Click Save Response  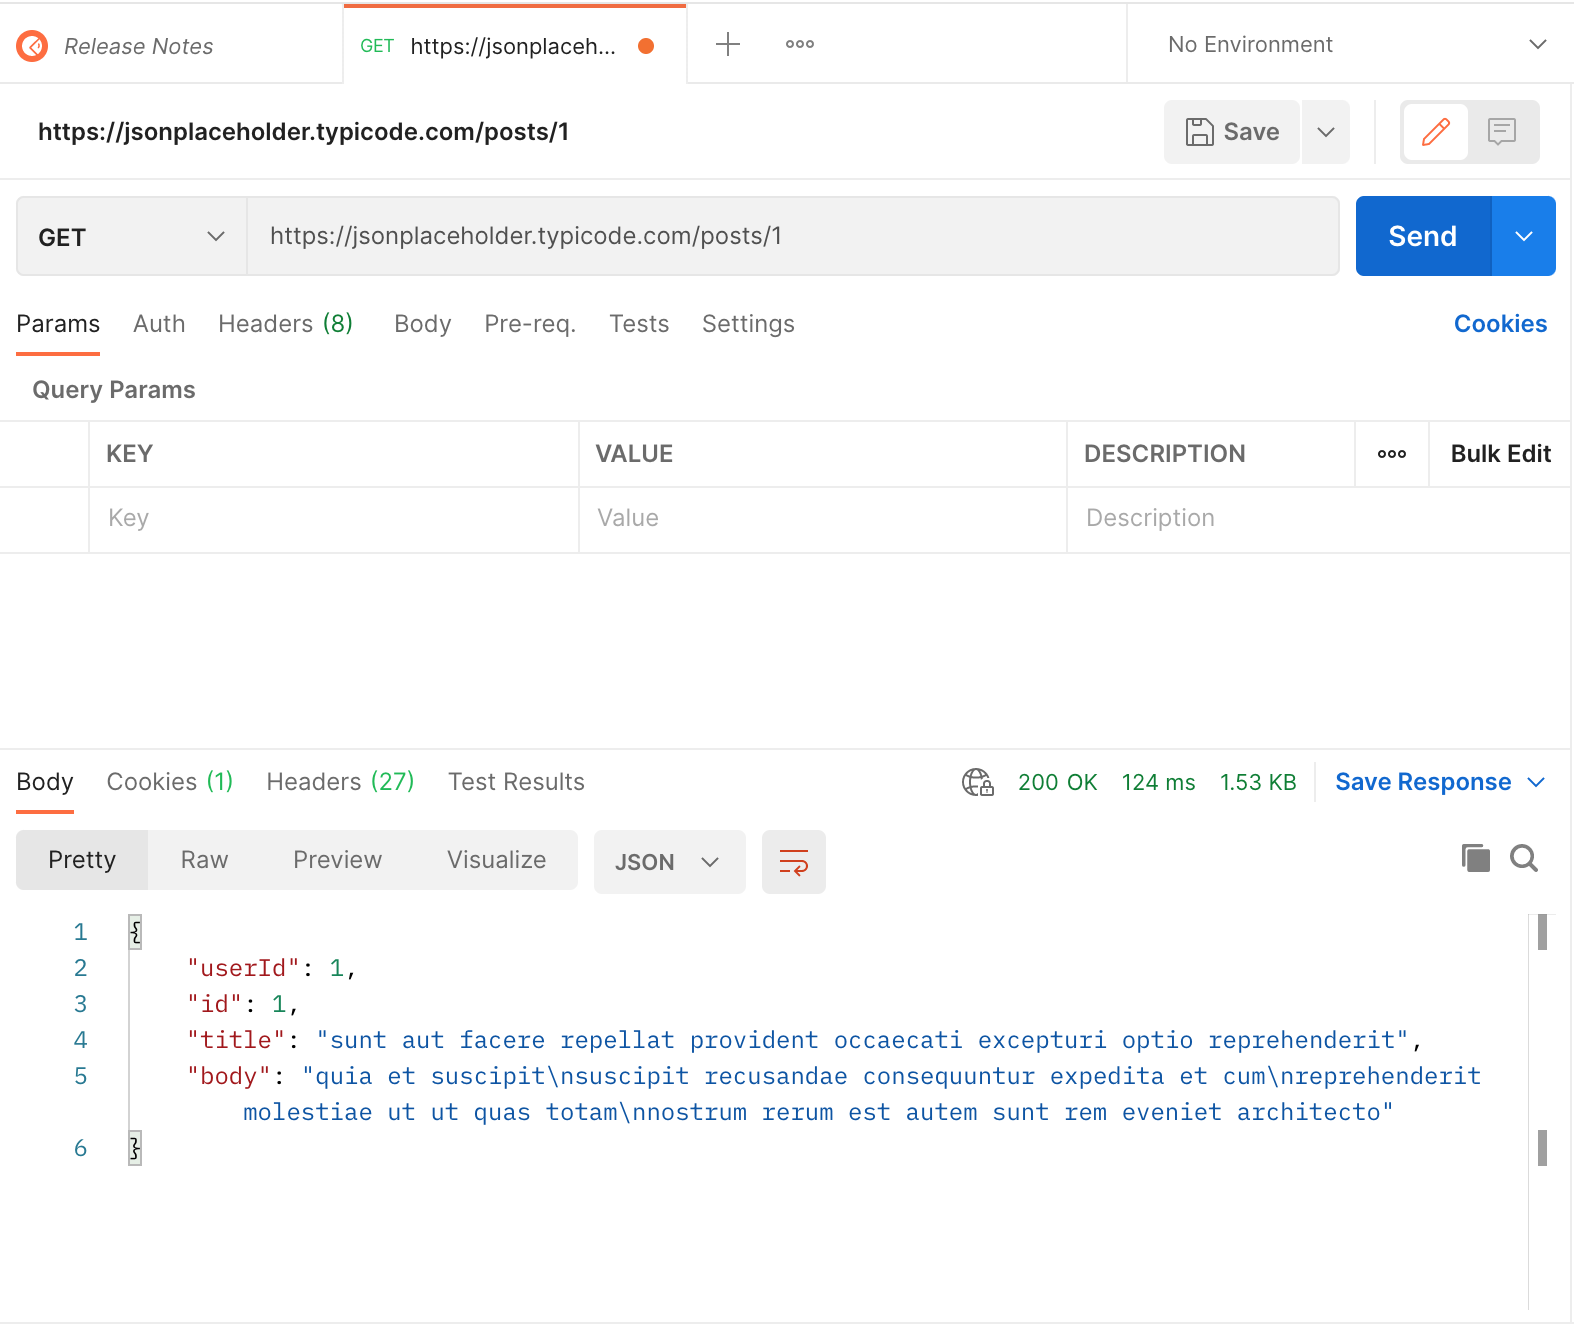coord(1423,782)
